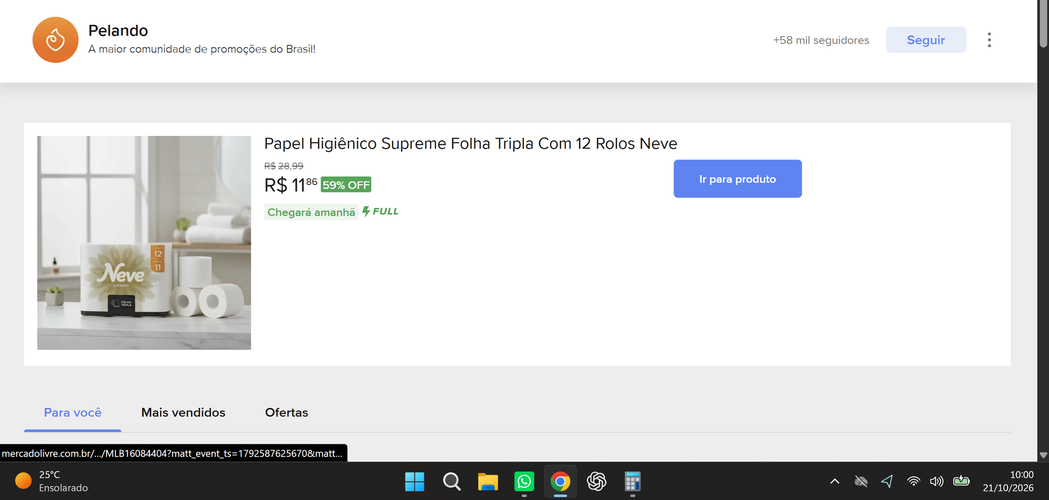Click the orange Pelando logo
The width and height of the screenshot is (1049, 500).
[x=56, y=40]
